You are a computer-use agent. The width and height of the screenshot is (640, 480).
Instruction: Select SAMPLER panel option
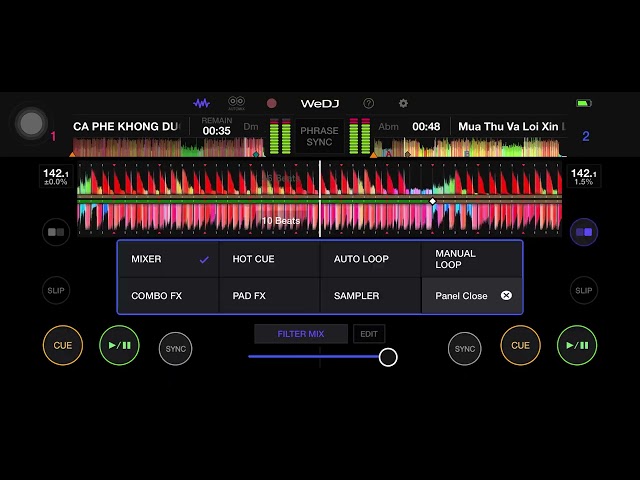(x=371, y=296)
